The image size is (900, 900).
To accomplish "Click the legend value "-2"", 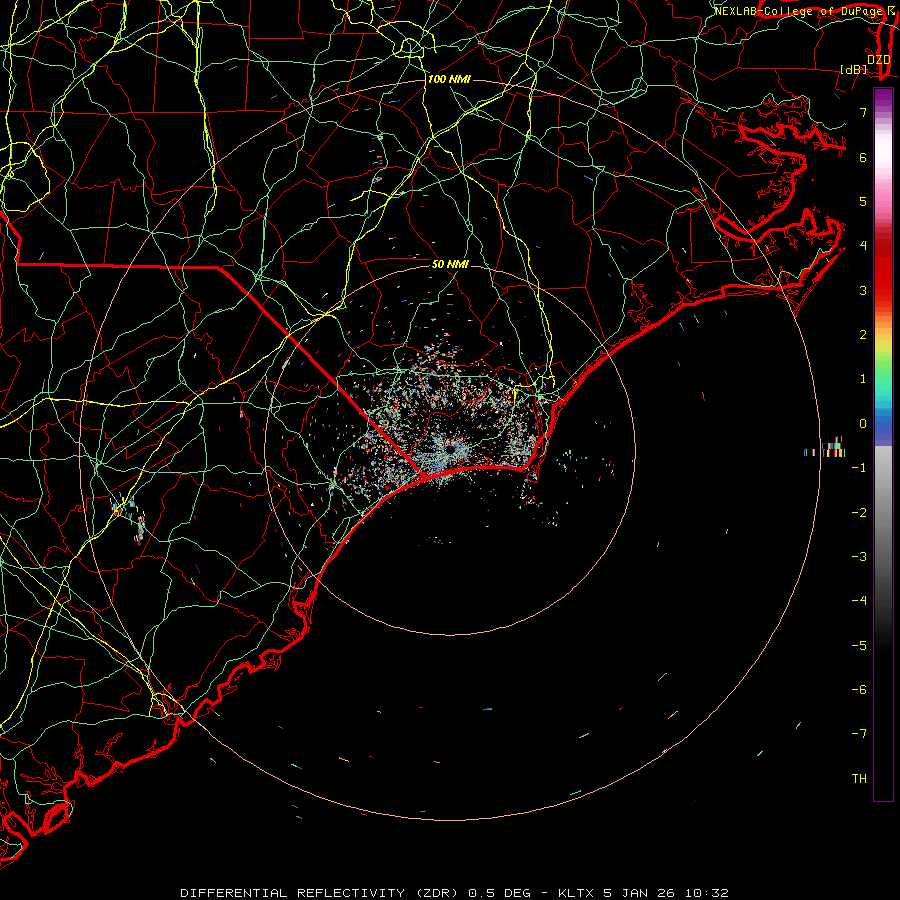I will coord(859,513).
